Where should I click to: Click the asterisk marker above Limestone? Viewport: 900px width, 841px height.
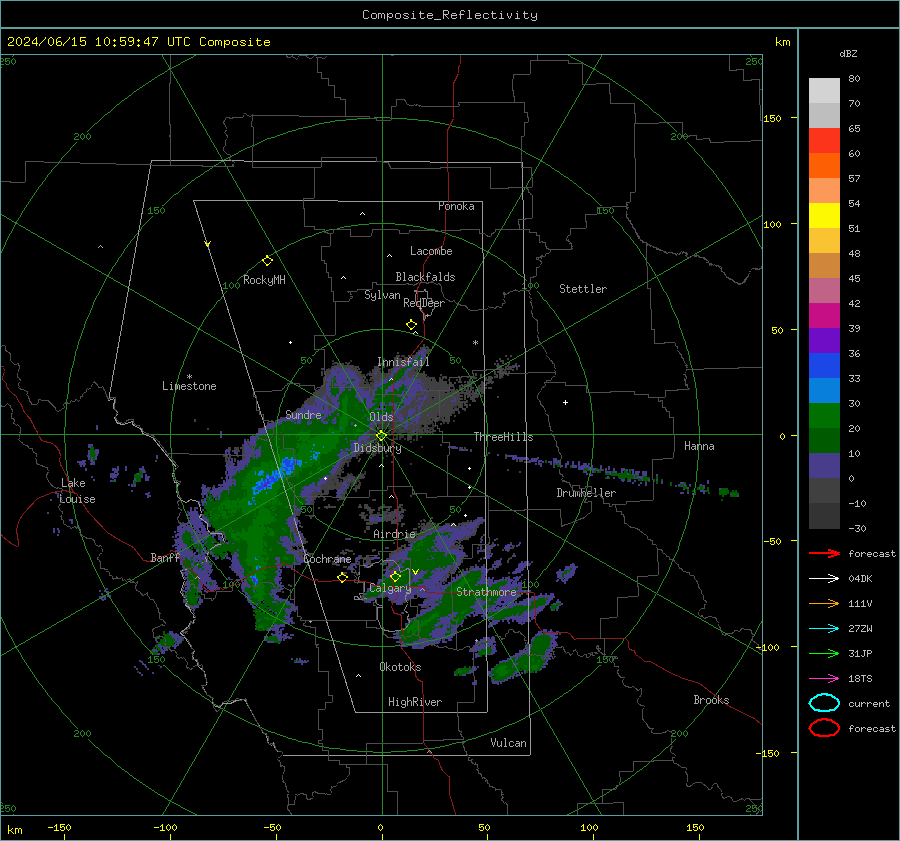click(x=189, y=377)
